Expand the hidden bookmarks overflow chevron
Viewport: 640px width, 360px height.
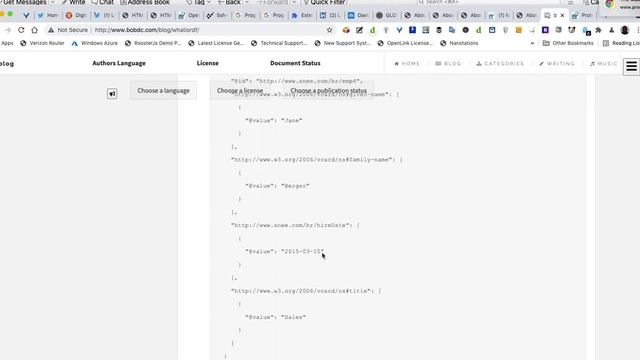532,43
